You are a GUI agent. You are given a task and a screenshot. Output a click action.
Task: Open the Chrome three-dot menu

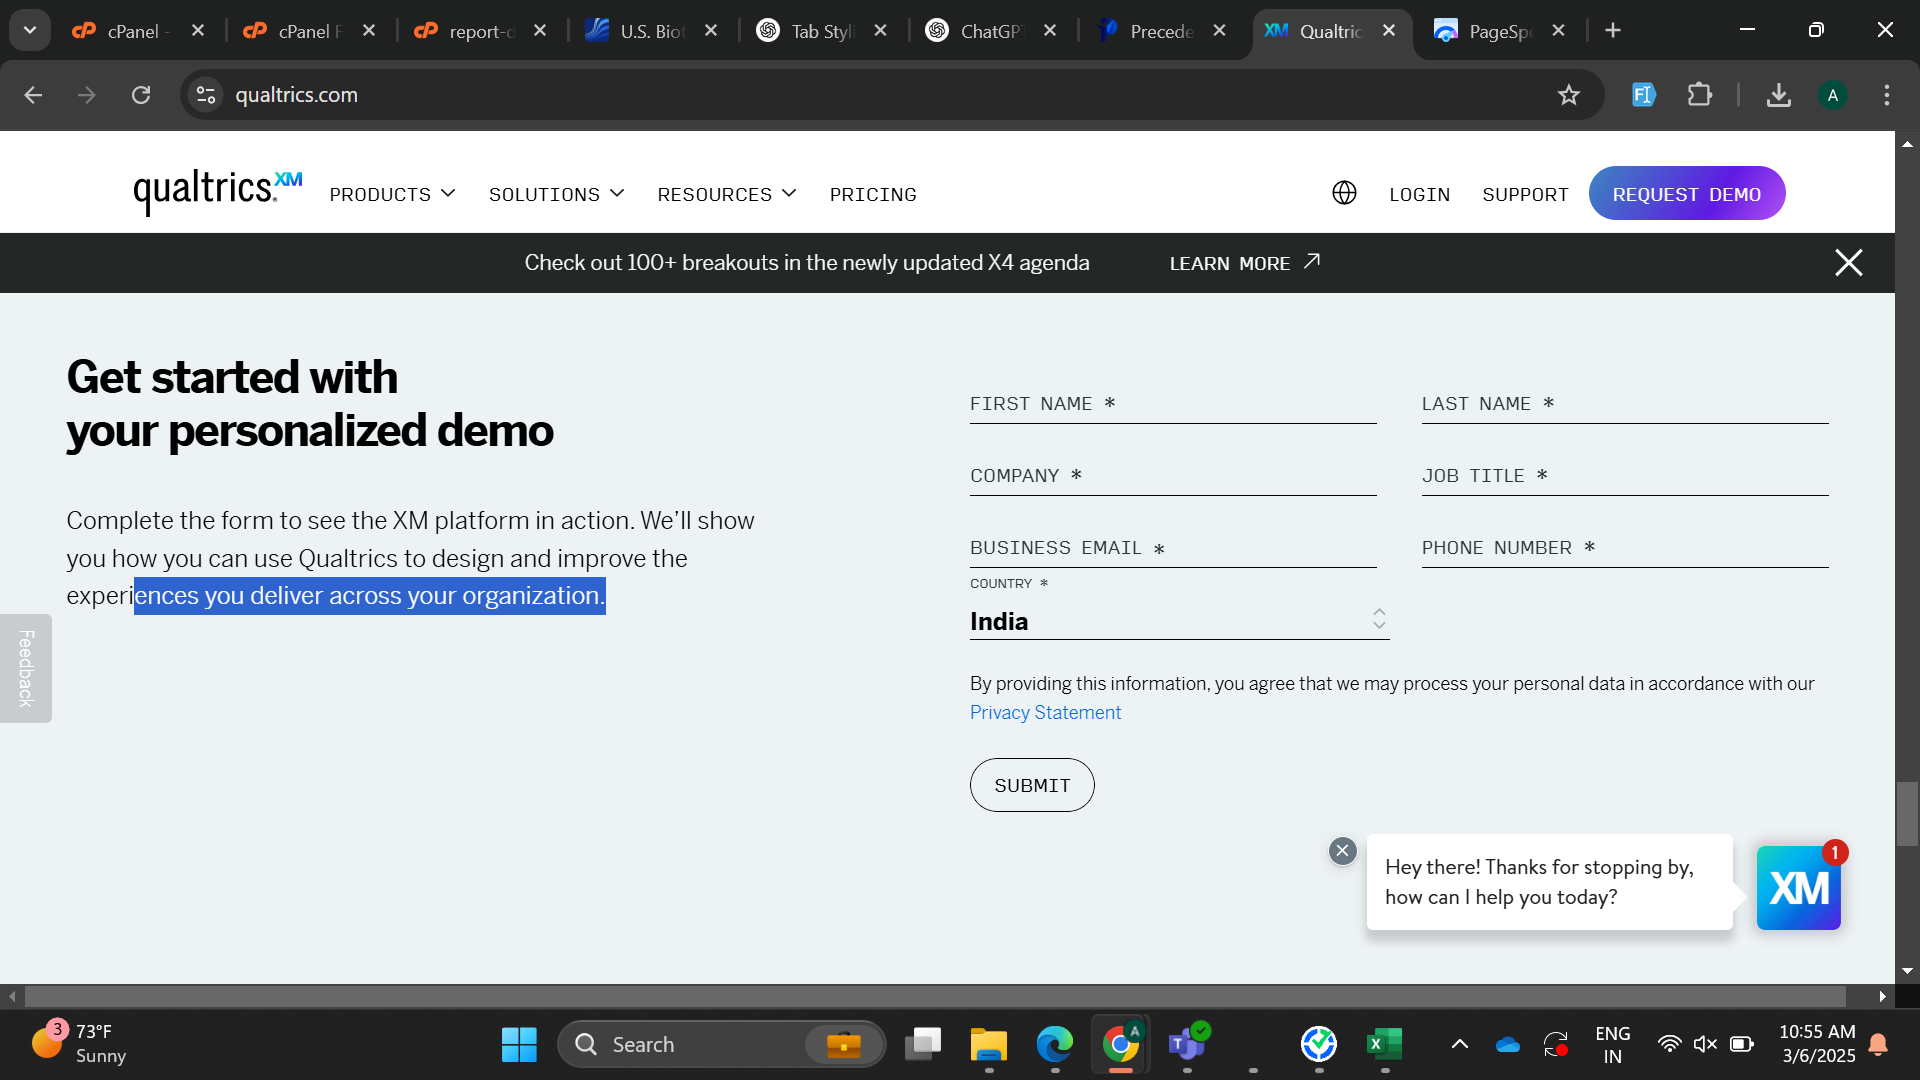tap(1886, 95)
